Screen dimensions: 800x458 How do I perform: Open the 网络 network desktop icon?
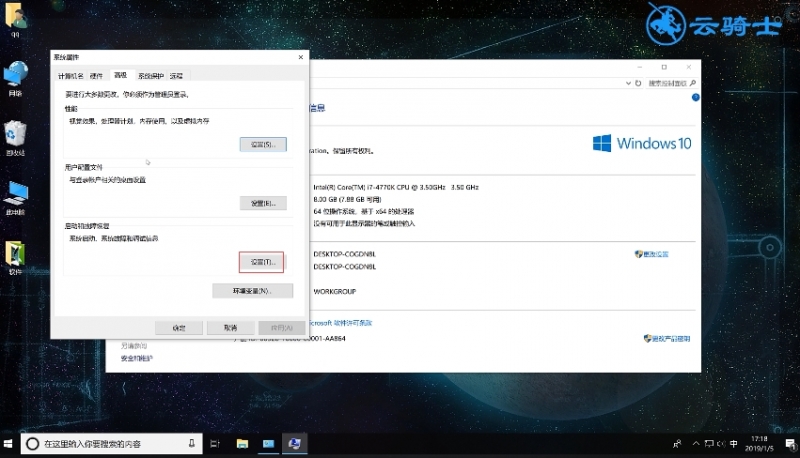15,79
